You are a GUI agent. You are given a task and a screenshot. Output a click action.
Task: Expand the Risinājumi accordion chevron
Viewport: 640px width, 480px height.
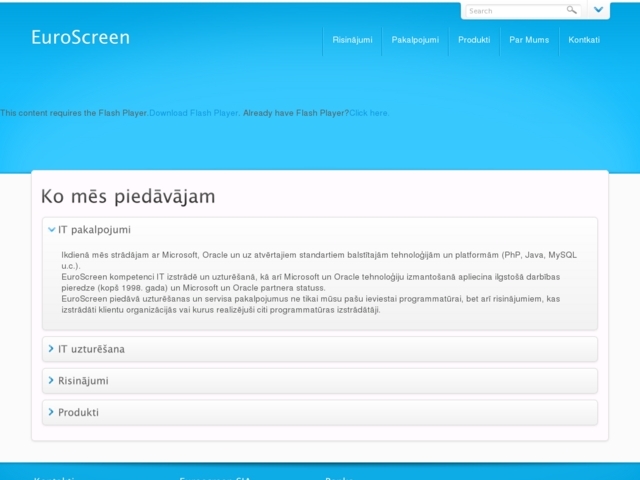(51, 380)
